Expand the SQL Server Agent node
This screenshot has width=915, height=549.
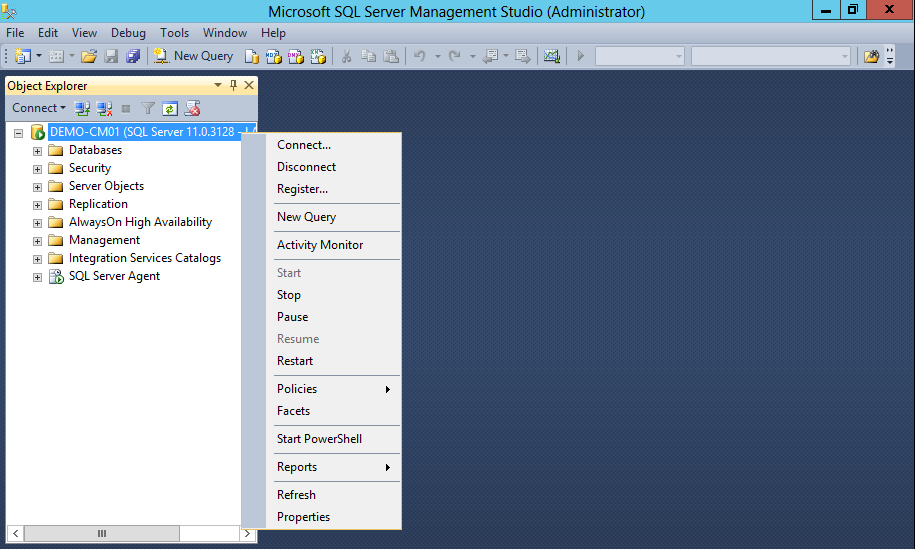pos(38,277)
